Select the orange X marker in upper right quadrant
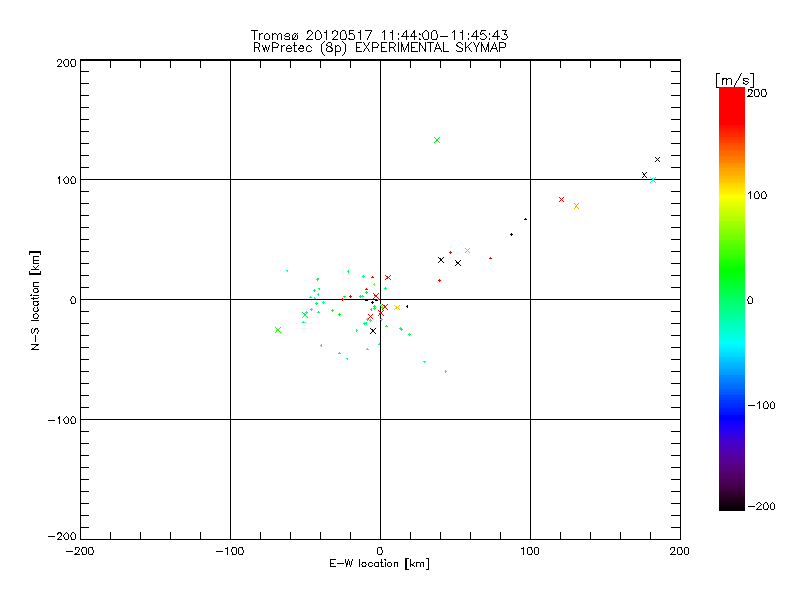This screenshot has height=600, width=800. (x=576, y=206)
